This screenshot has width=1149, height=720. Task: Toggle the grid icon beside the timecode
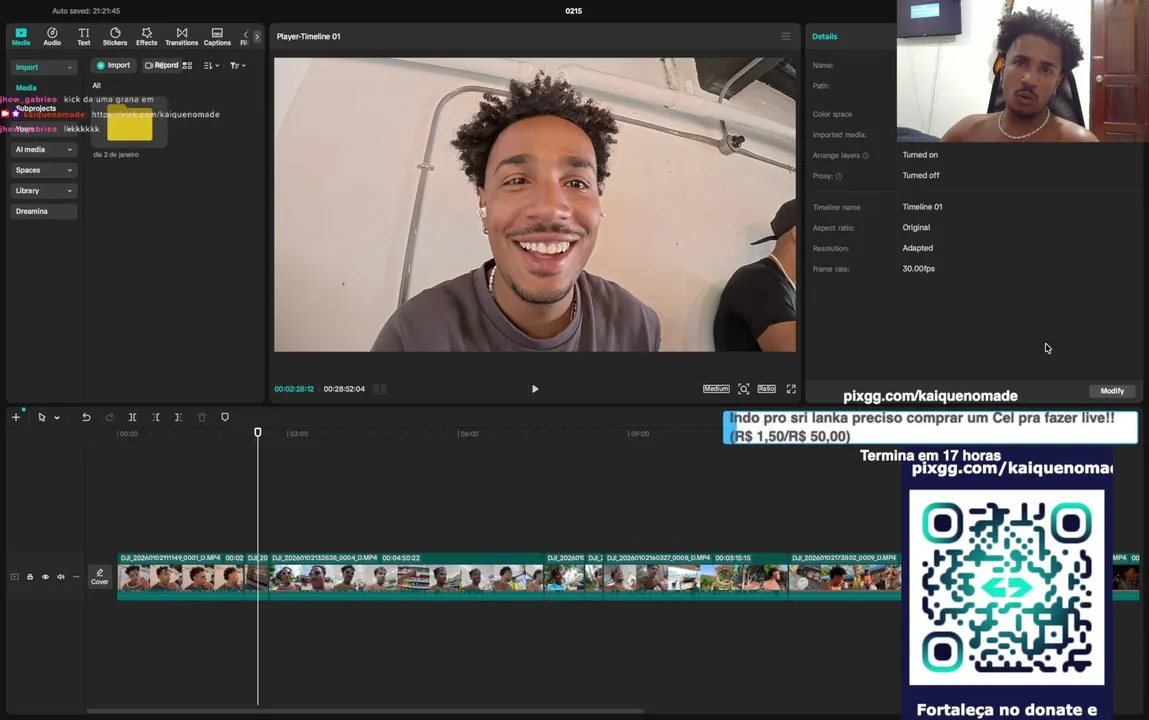pyautogui.click(x=380, y=389)
